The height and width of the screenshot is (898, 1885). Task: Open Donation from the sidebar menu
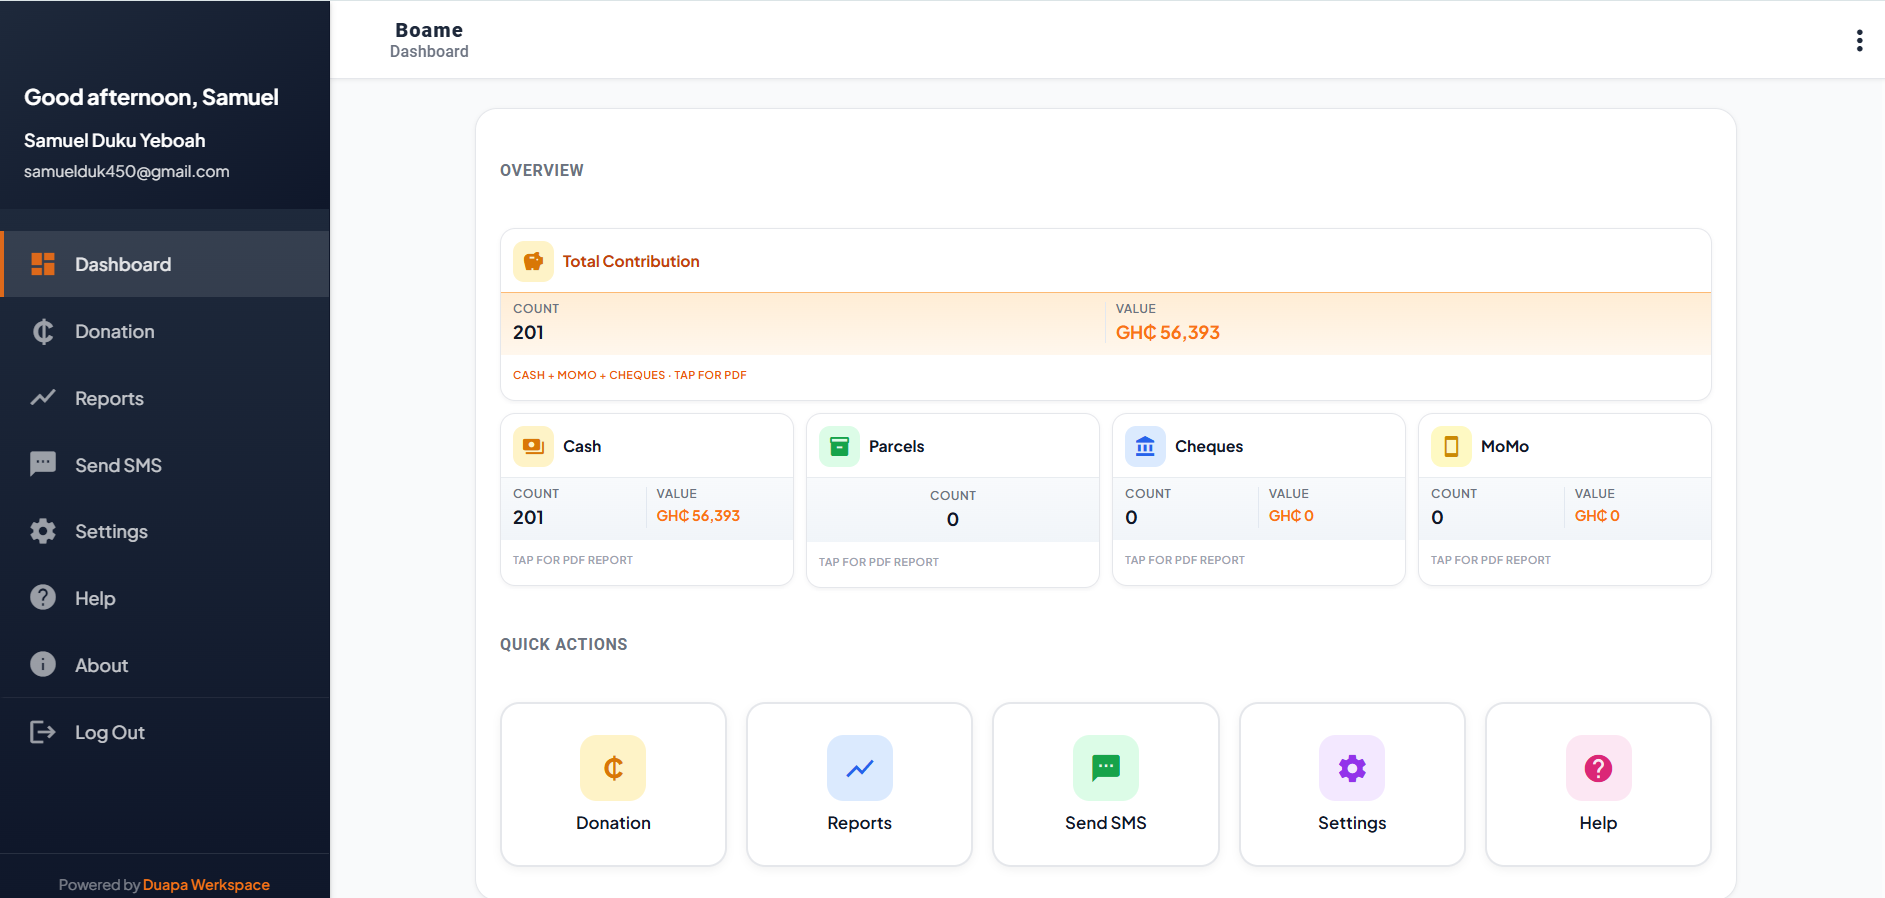tap(165, 331)
